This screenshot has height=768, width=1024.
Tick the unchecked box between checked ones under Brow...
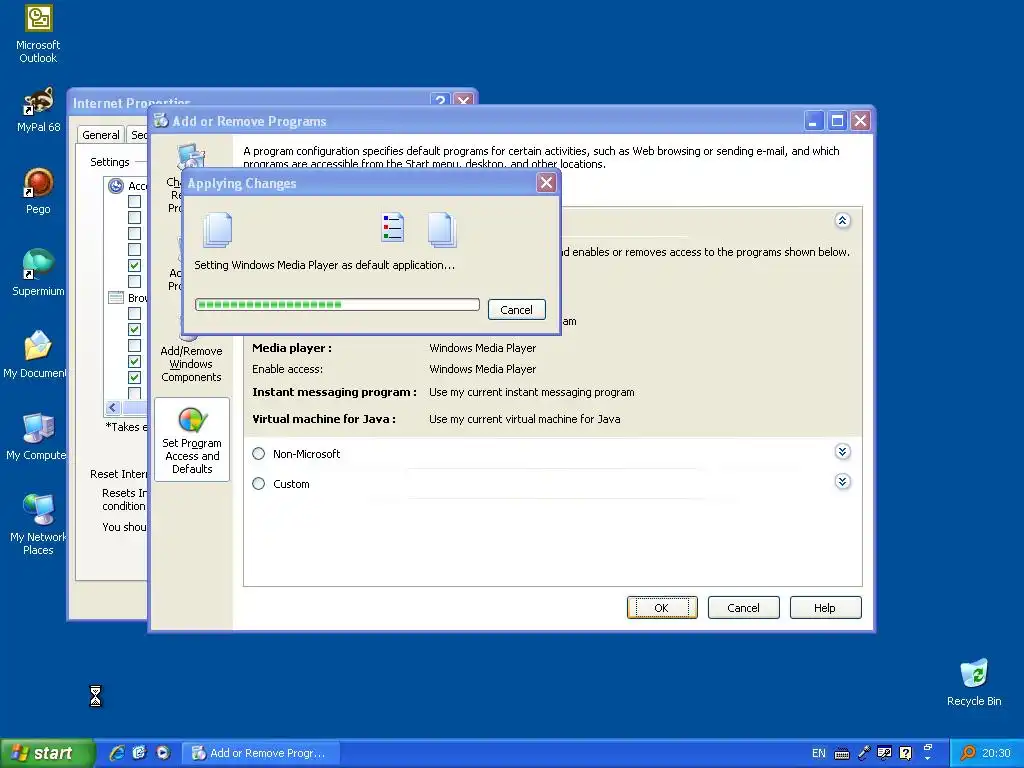point(135,345)
